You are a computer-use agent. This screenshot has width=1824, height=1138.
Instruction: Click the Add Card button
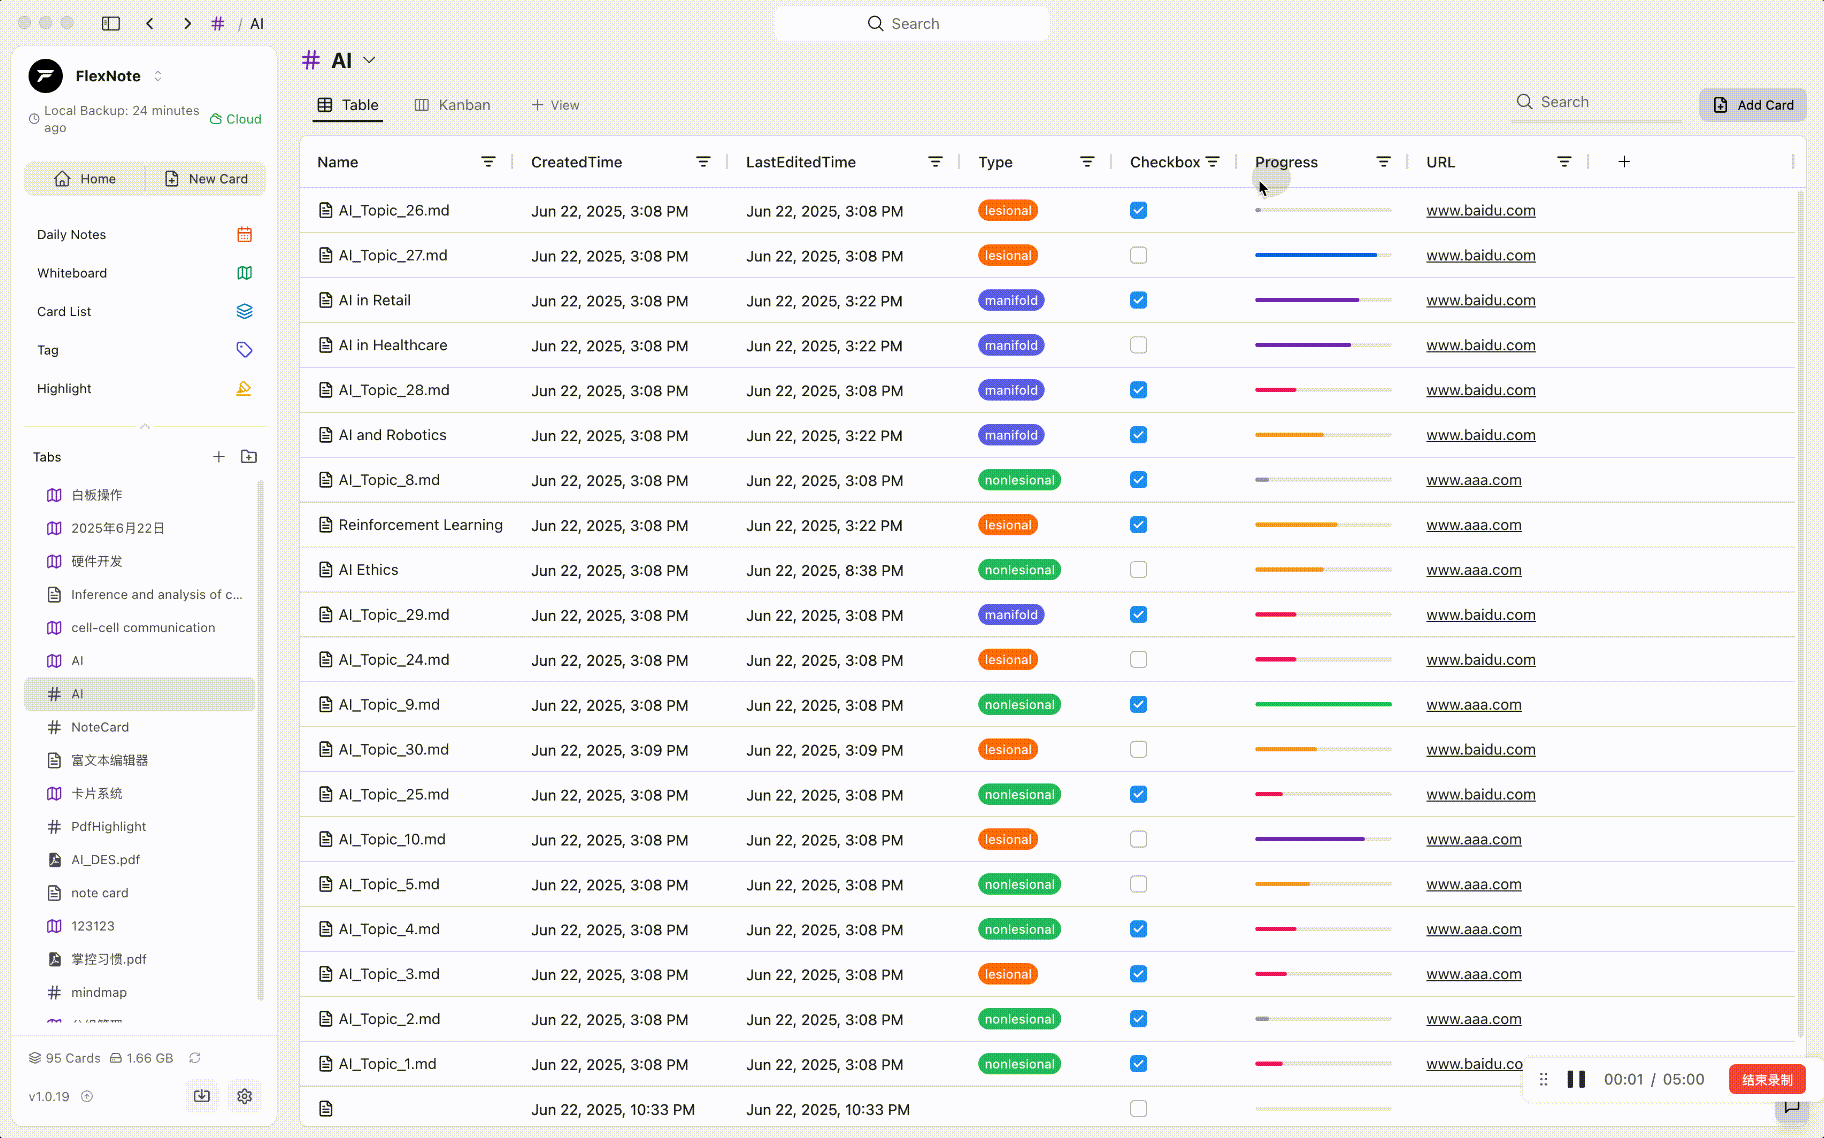pos(1753,105)
